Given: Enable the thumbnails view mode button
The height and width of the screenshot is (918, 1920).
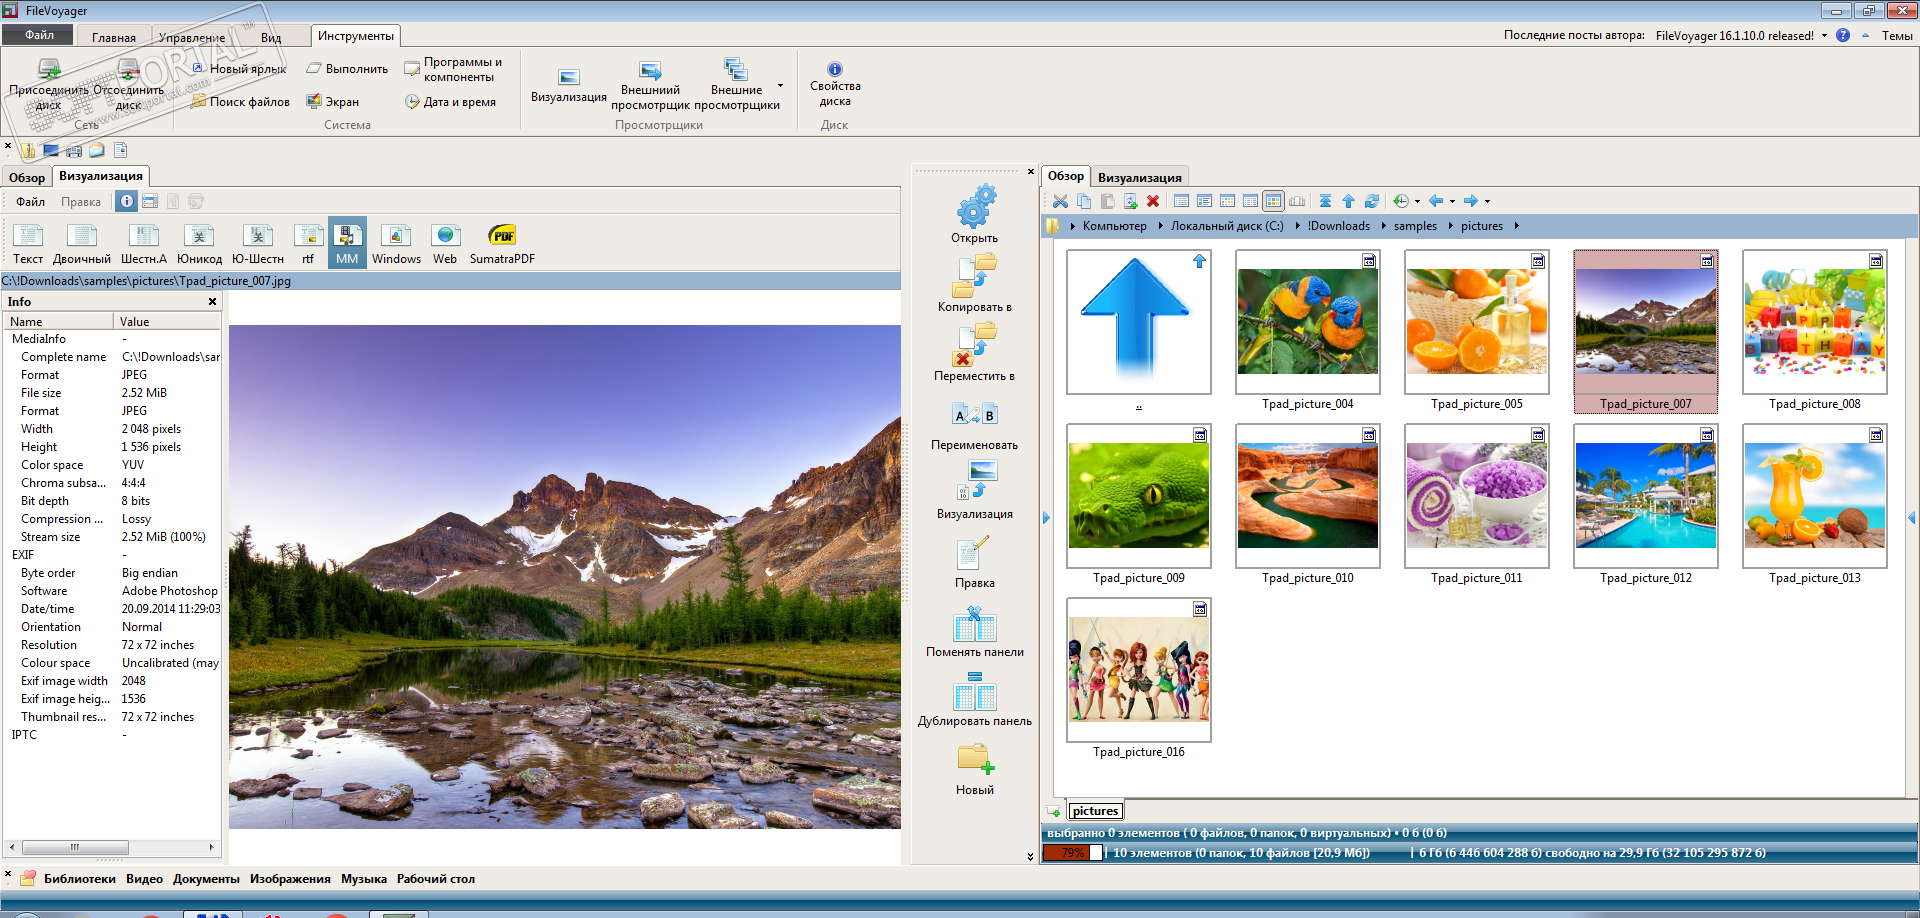Looking at the screenshot, I should tap(1273, 201).
